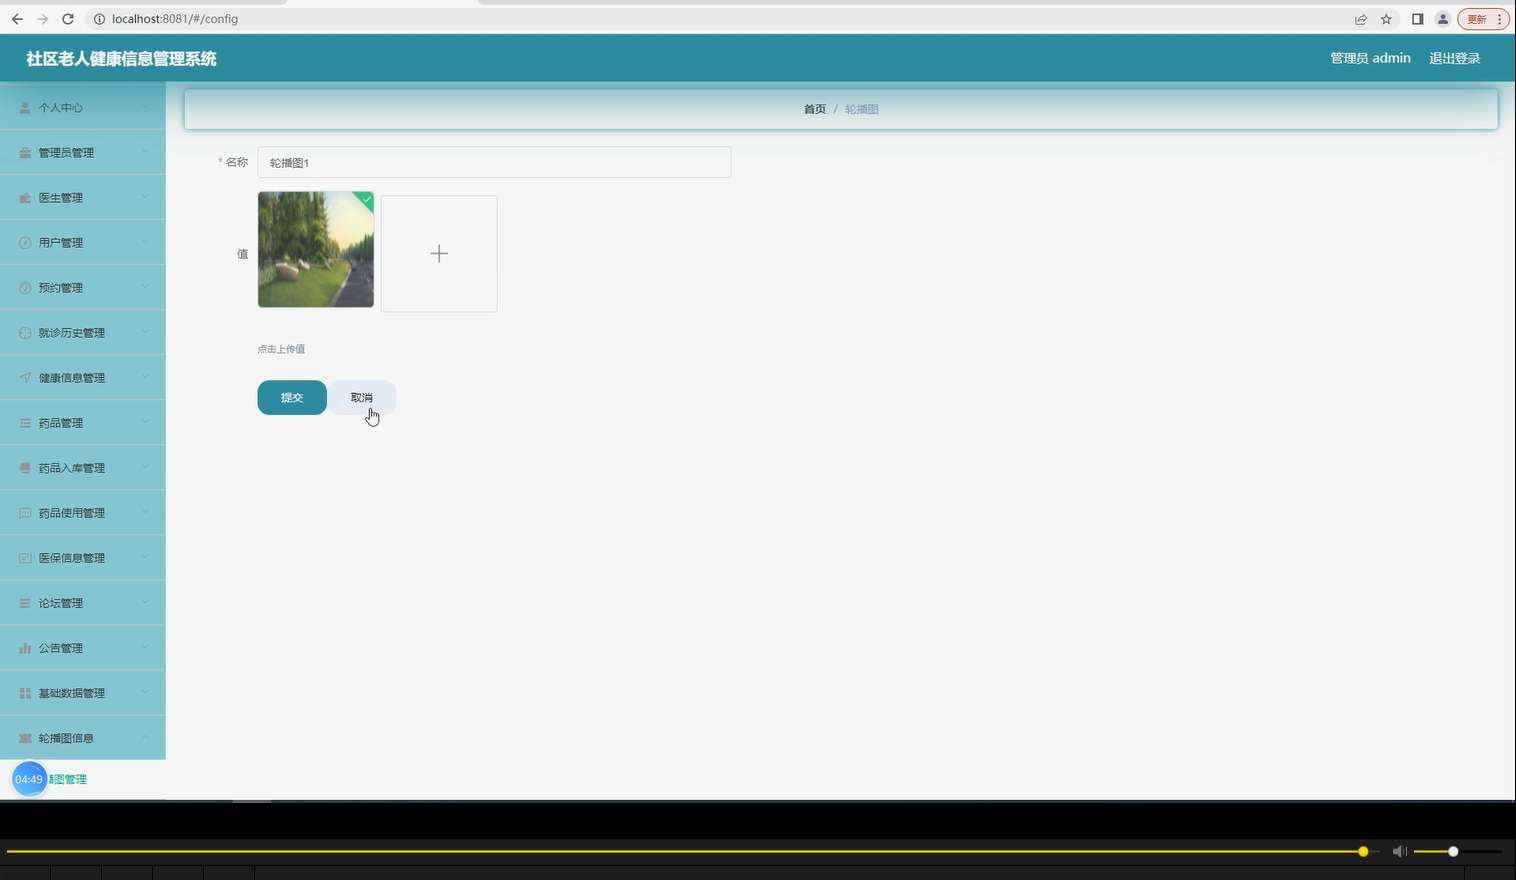Click the browser forward arrow
1516x880 pixels.
coord(42,19)
